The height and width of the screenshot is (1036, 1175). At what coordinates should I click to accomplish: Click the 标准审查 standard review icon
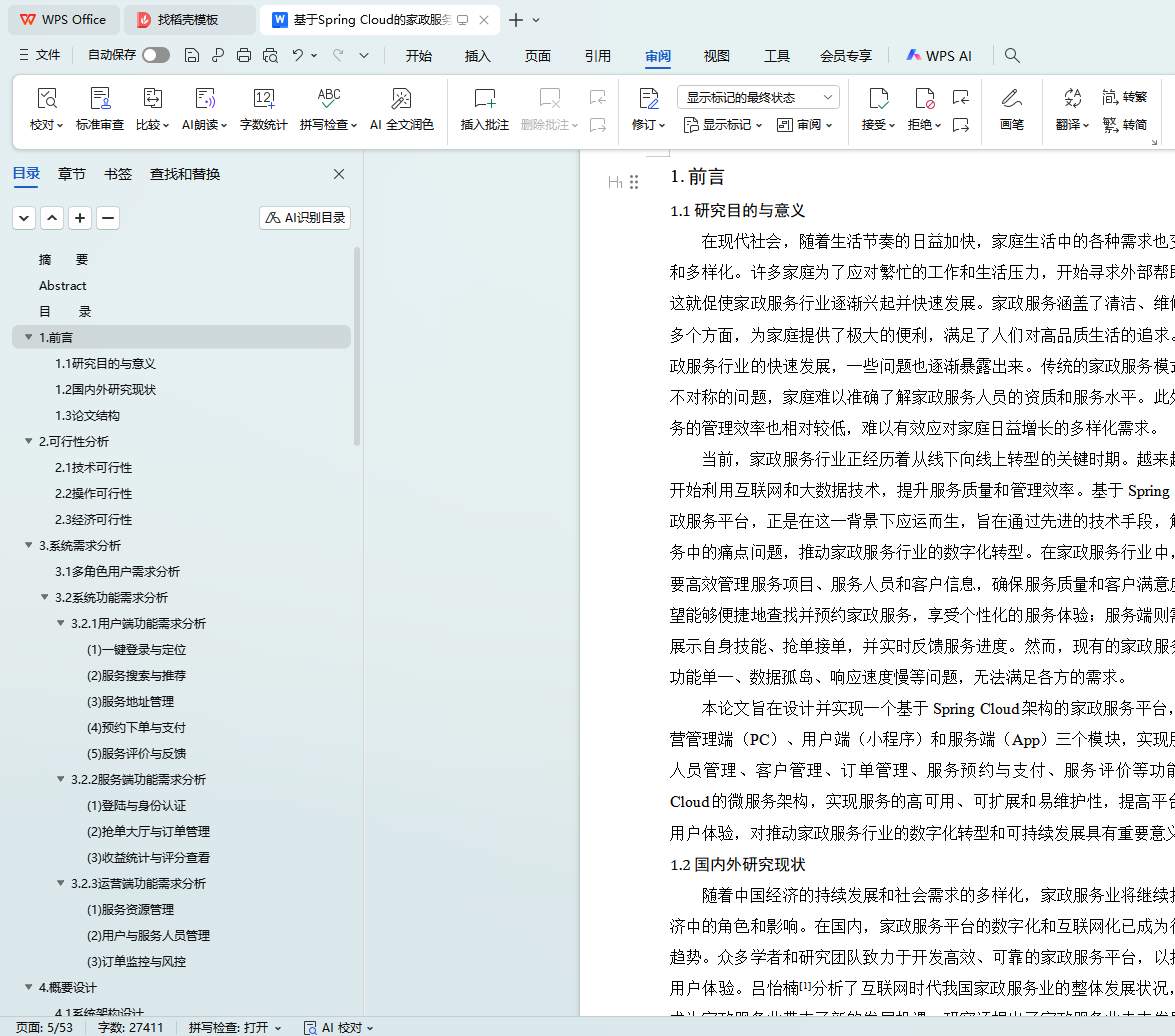[100, 99]
